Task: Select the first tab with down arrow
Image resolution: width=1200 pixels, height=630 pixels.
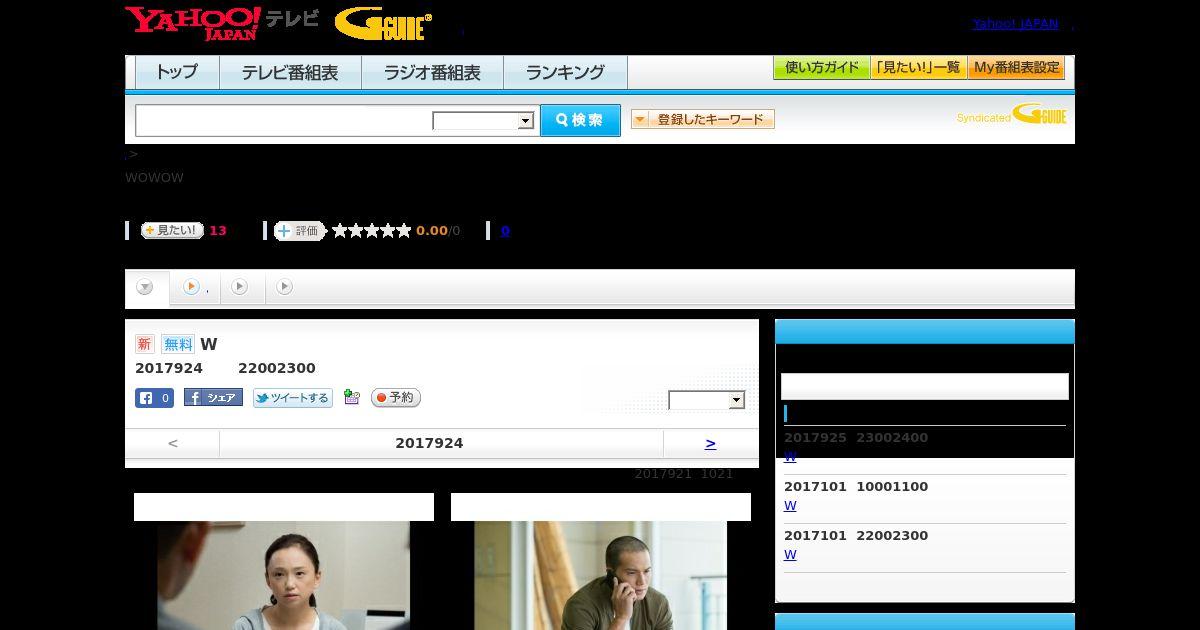Action: tap(146, 288)
